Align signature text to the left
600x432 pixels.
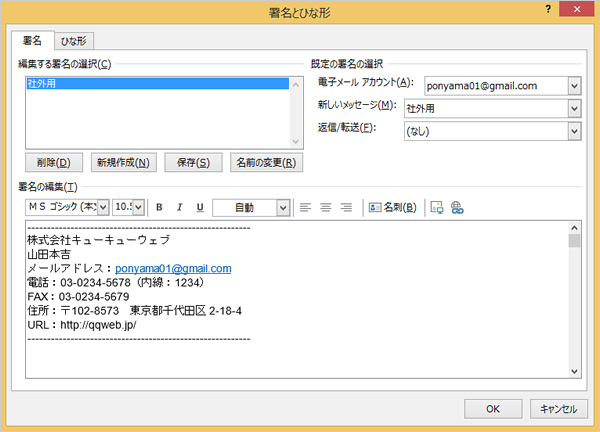pos(305,207)
